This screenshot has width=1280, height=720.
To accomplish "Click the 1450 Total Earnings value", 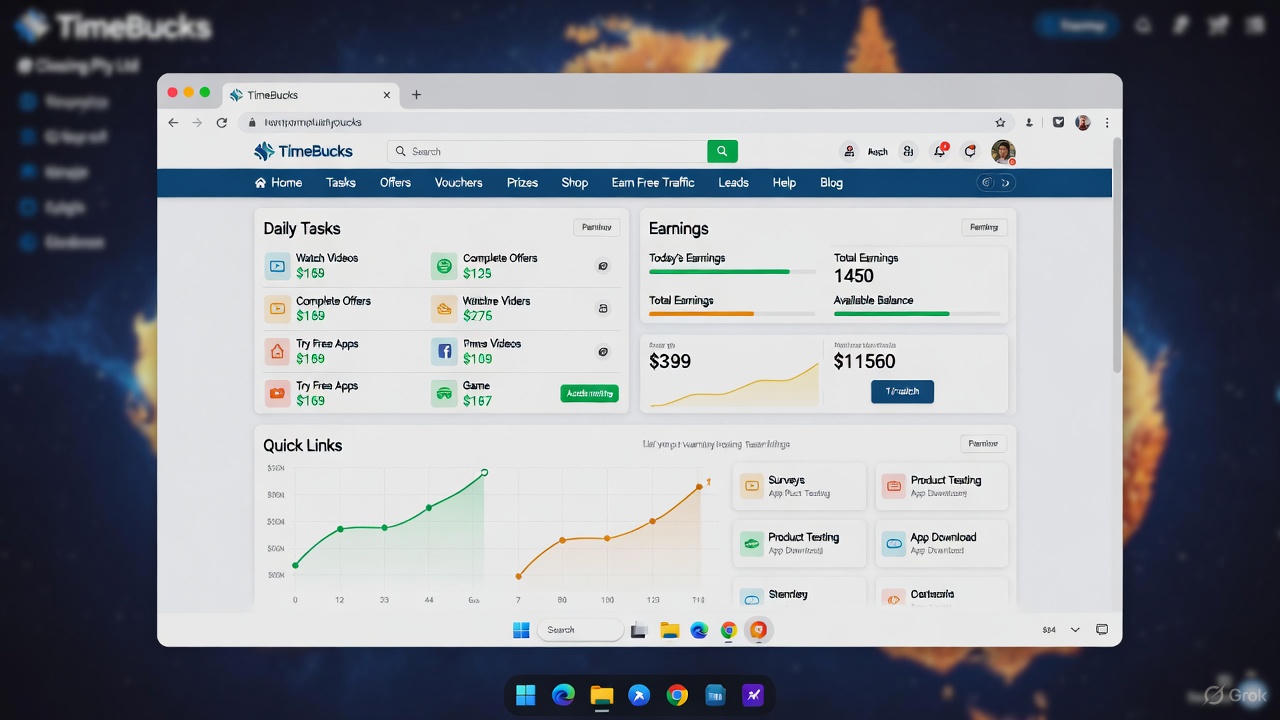I will click(854, 276).
